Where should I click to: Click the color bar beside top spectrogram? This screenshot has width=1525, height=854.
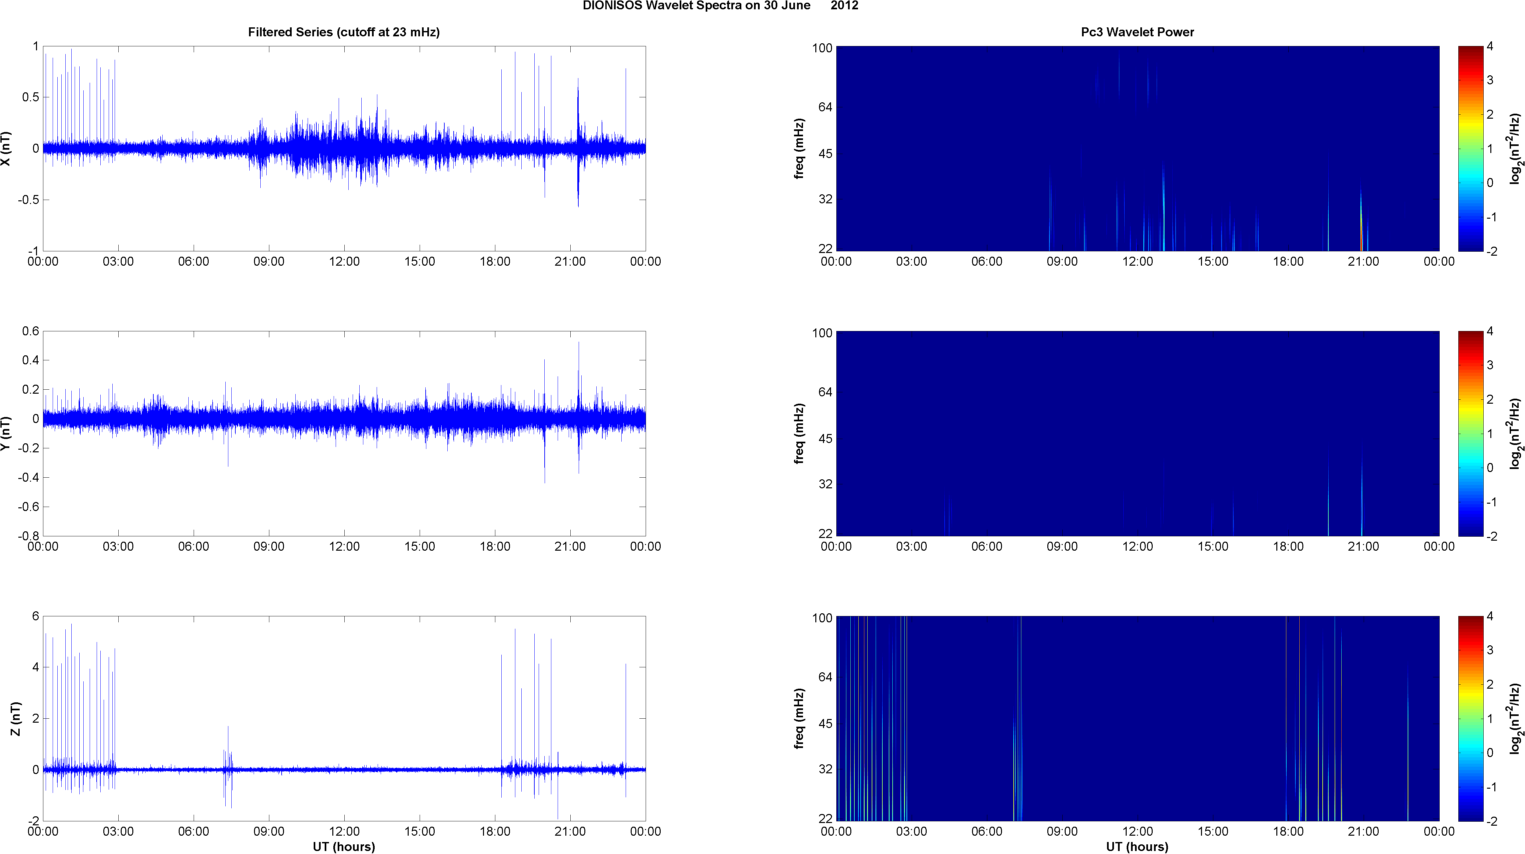[1470, 149]
